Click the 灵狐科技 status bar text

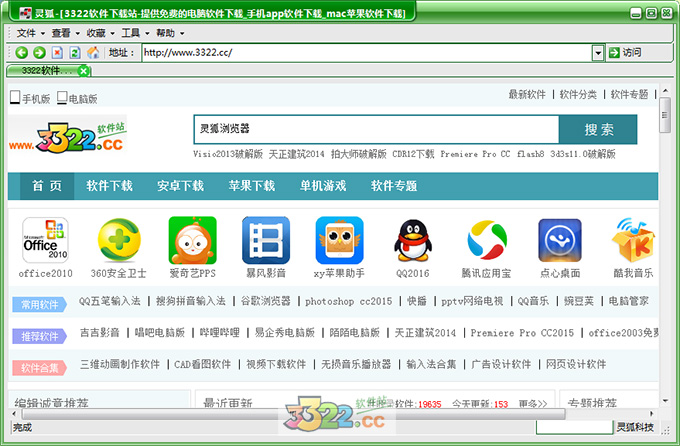coord(635,427)
